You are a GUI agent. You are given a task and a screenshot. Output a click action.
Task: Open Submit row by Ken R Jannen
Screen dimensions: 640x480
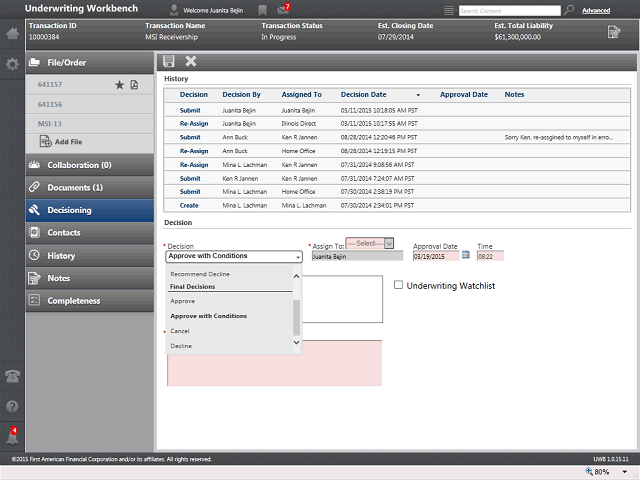tap(190, 178)
